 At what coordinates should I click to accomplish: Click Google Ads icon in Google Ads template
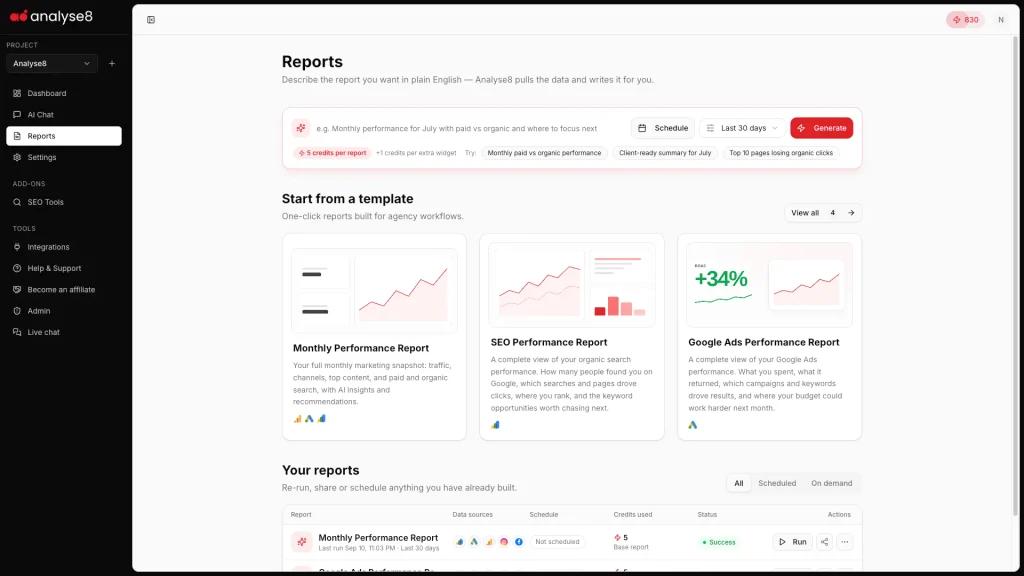692,425
